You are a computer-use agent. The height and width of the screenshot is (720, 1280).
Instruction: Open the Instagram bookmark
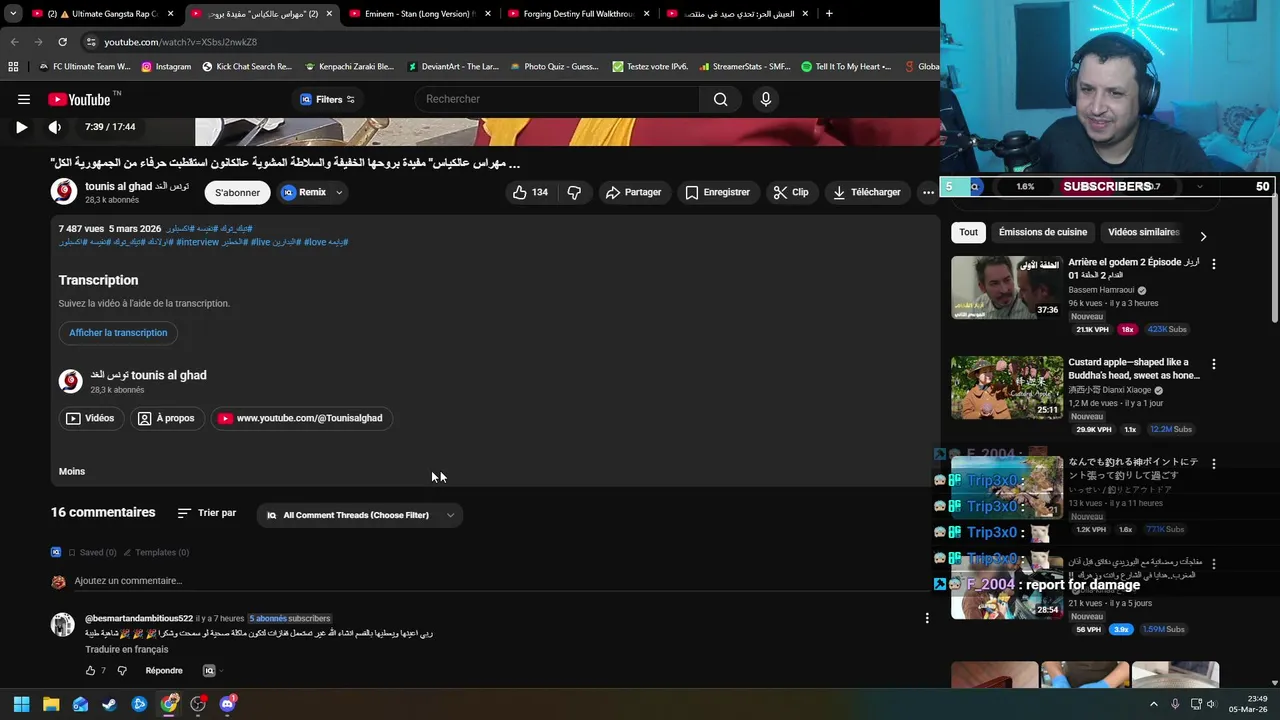(x=166, y=67)
